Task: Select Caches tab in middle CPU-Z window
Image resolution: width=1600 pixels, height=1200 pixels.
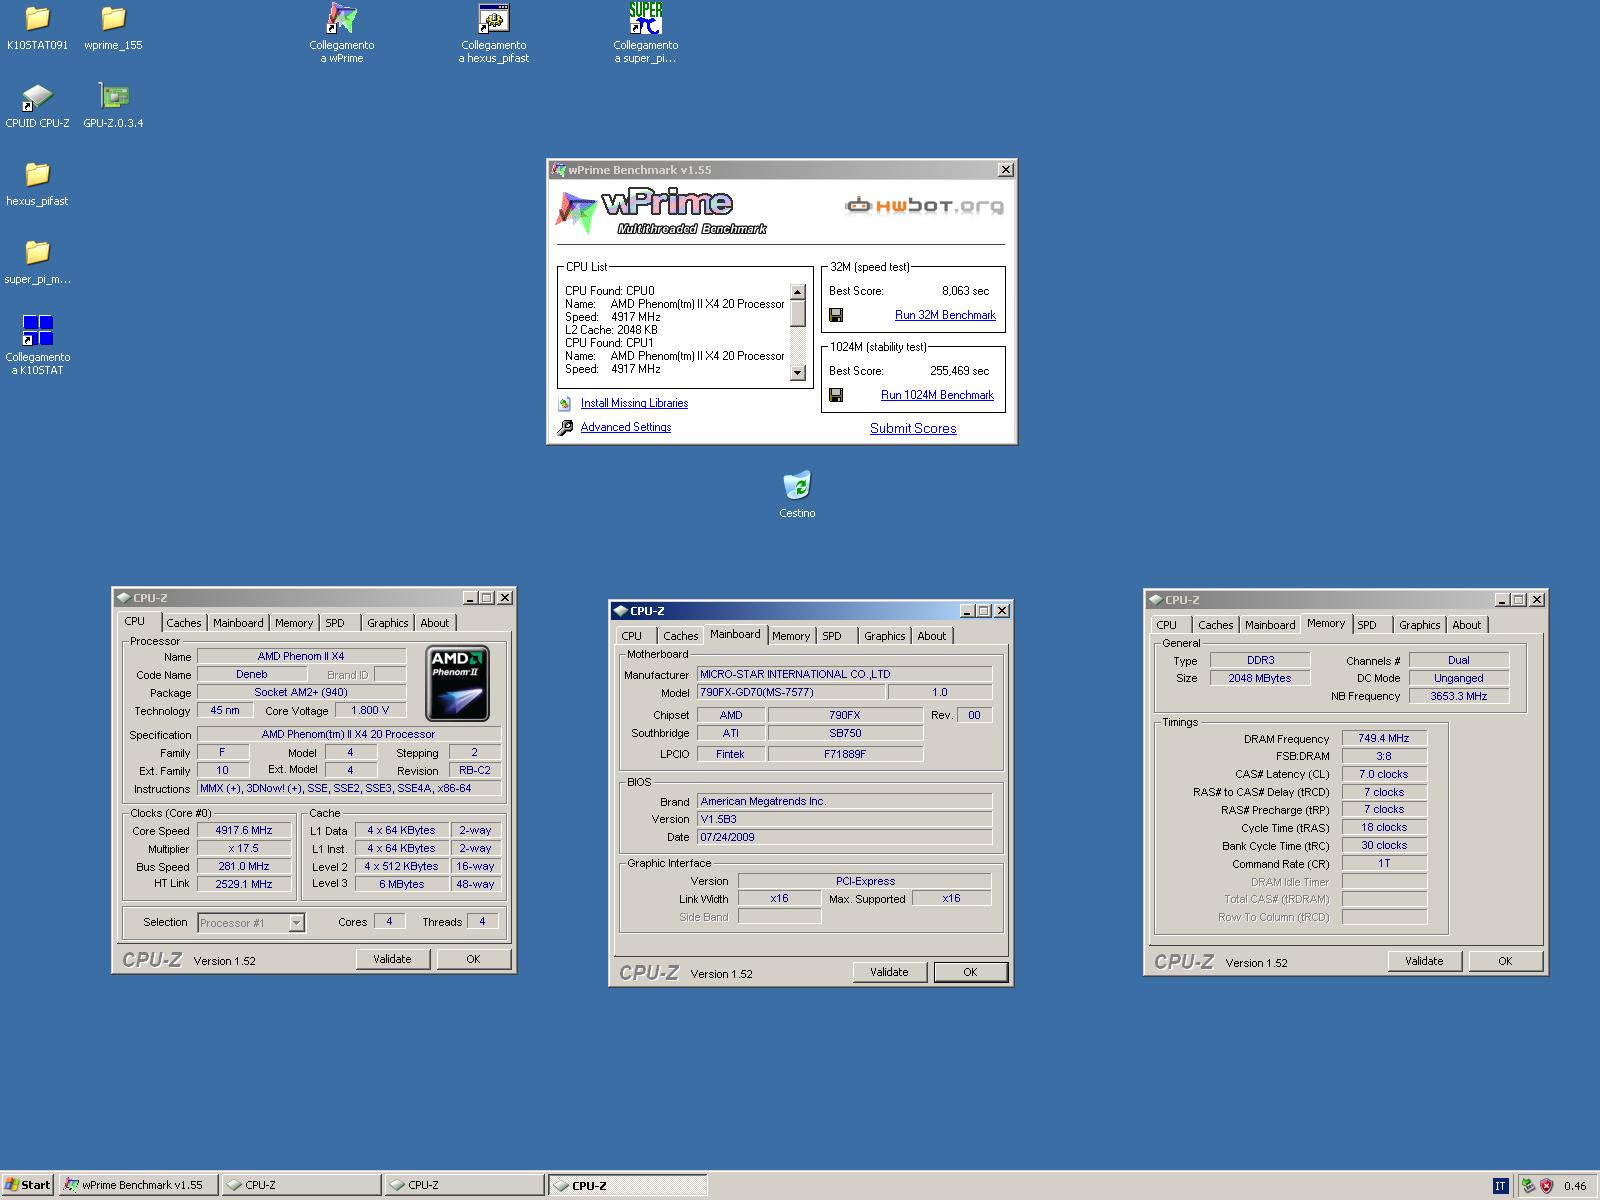Action: click(x=681, y=636)
